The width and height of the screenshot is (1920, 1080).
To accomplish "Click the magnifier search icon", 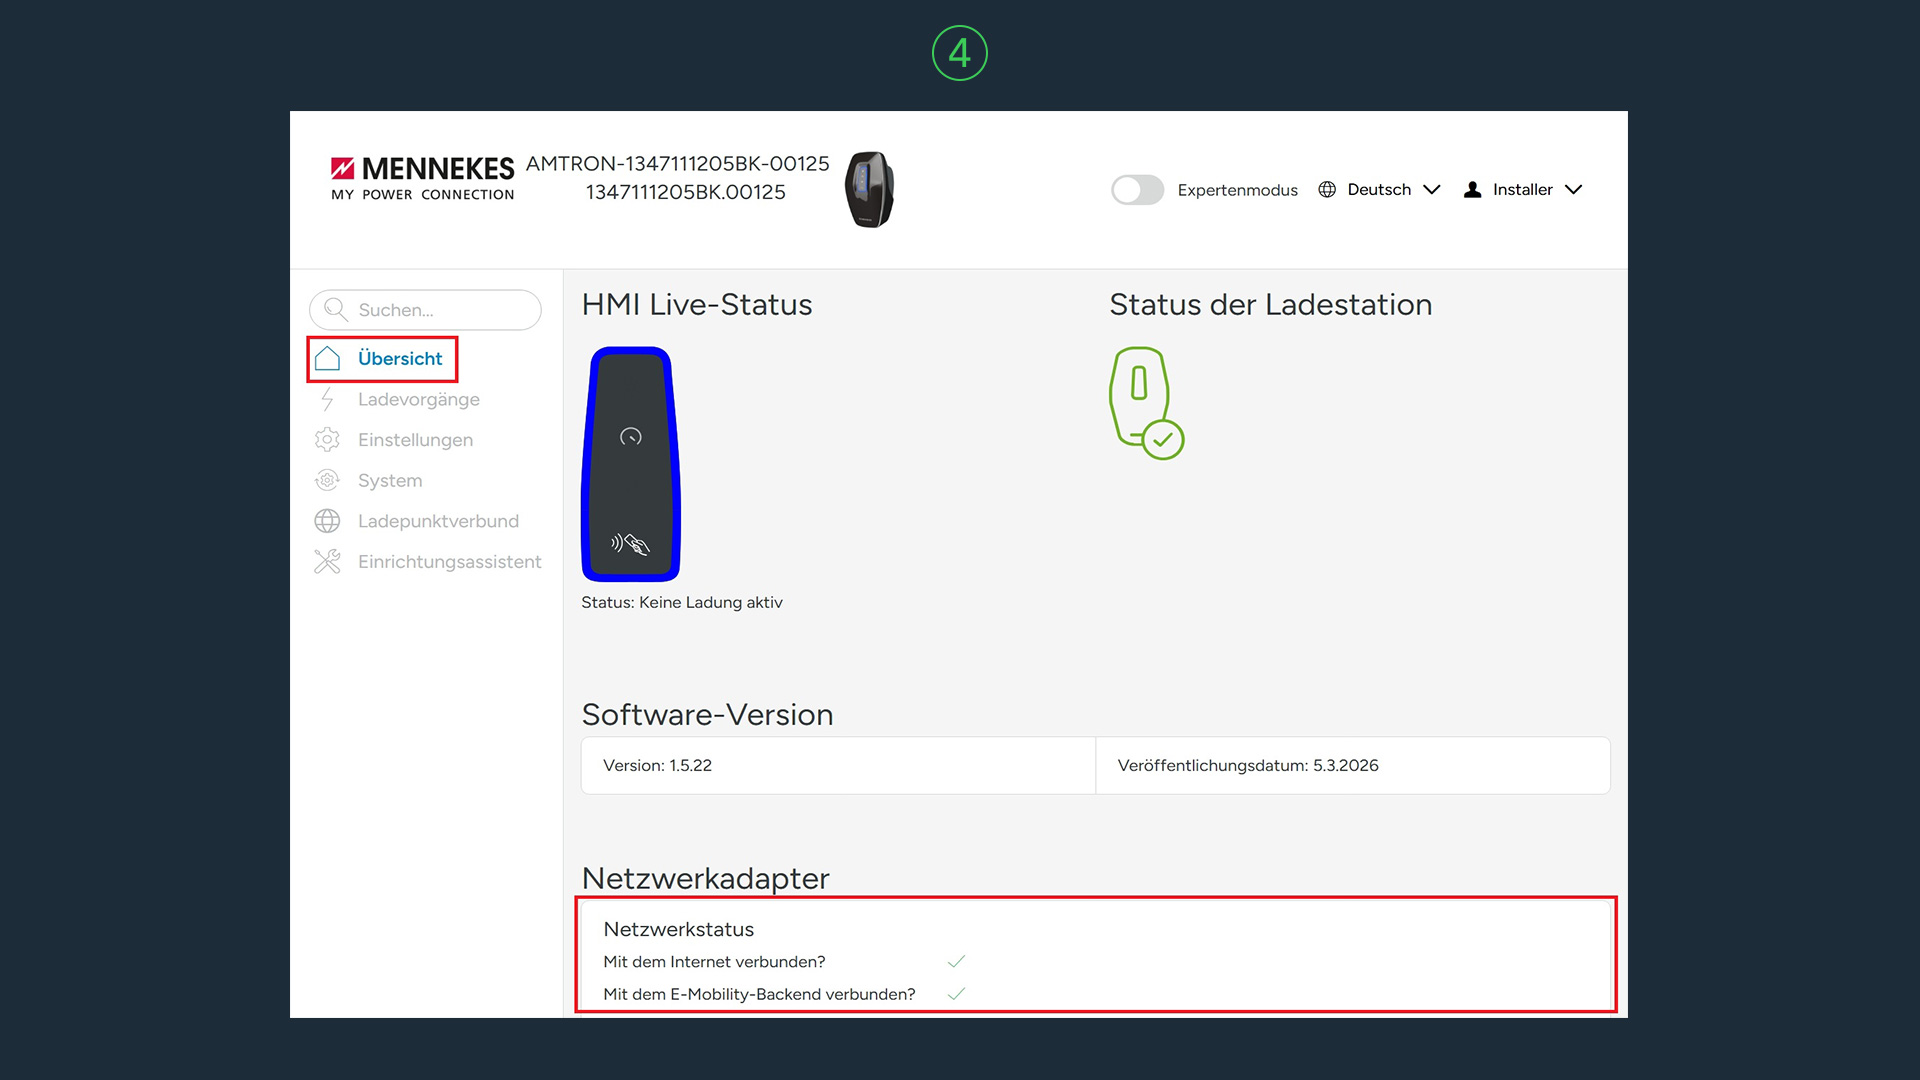I will coord(336,310).
